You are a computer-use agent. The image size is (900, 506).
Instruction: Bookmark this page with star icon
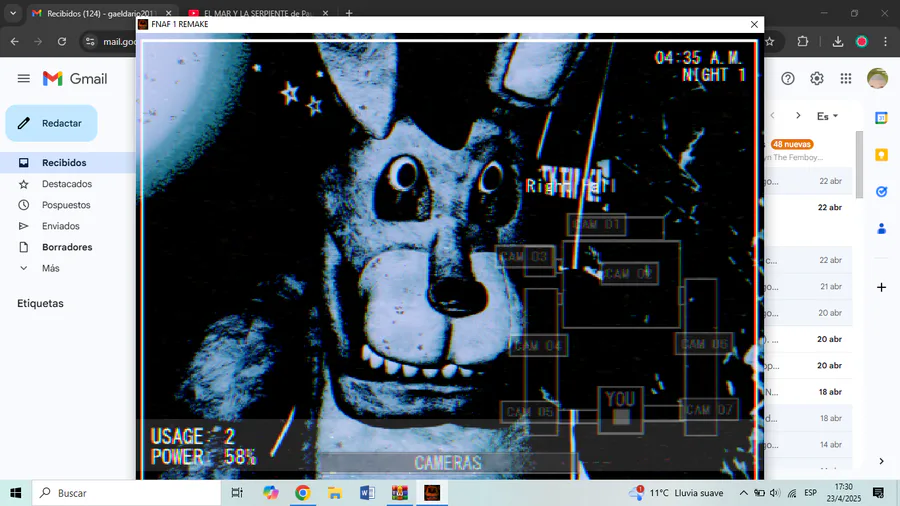(770, 41)
